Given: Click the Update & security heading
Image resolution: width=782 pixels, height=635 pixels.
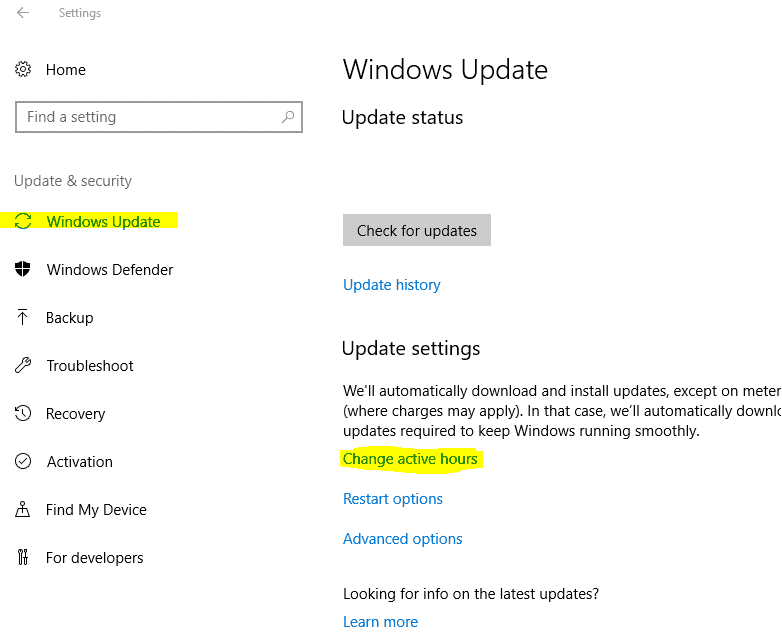Looking at the screenshot, I should [73, 181].
